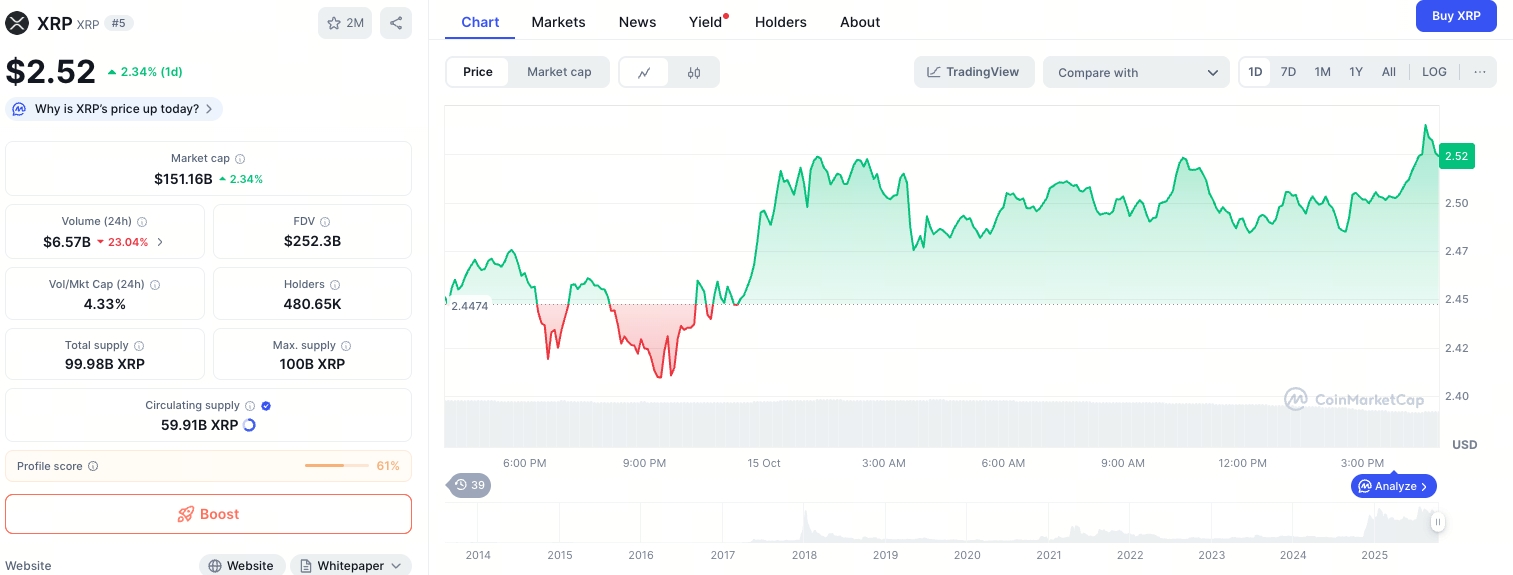Select the 7D time range
Screen dimensions: 1513x575
1288,72
